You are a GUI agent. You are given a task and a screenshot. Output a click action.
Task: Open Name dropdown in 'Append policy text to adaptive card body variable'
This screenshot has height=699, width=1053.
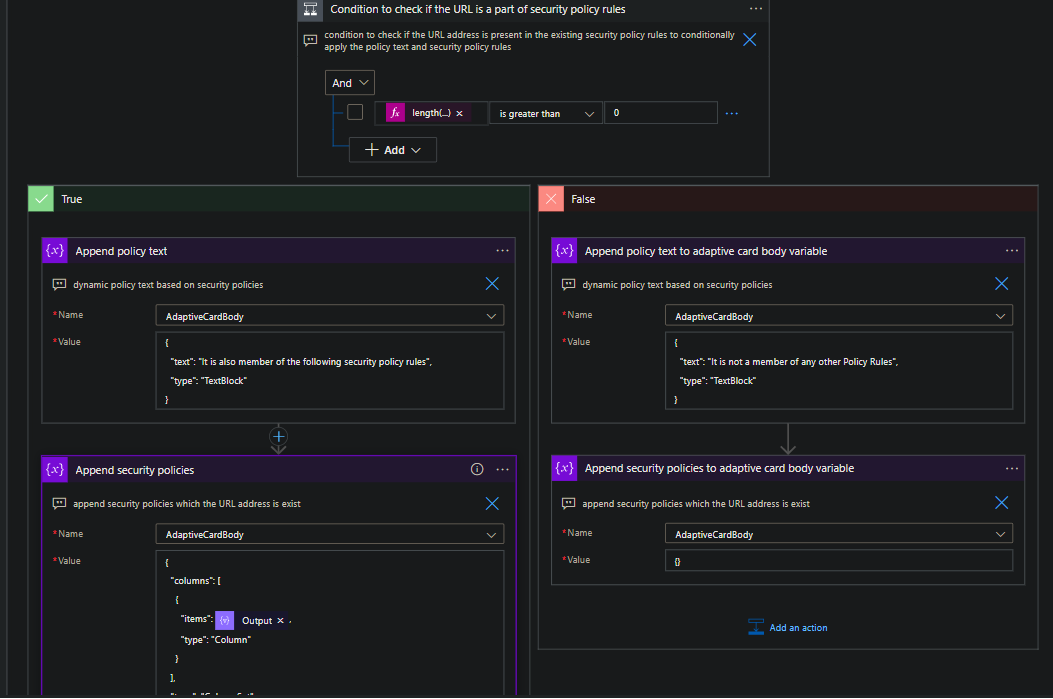click(839, 316)
